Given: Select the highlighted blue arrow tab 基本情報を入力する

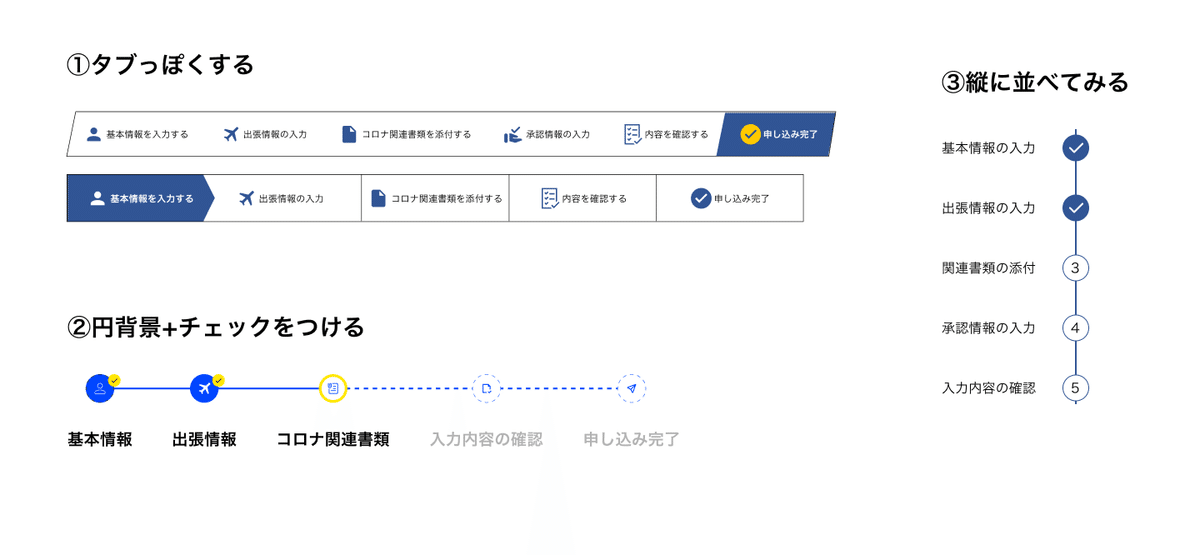Looking at the screenshot, I should click(x=140, y=198).
